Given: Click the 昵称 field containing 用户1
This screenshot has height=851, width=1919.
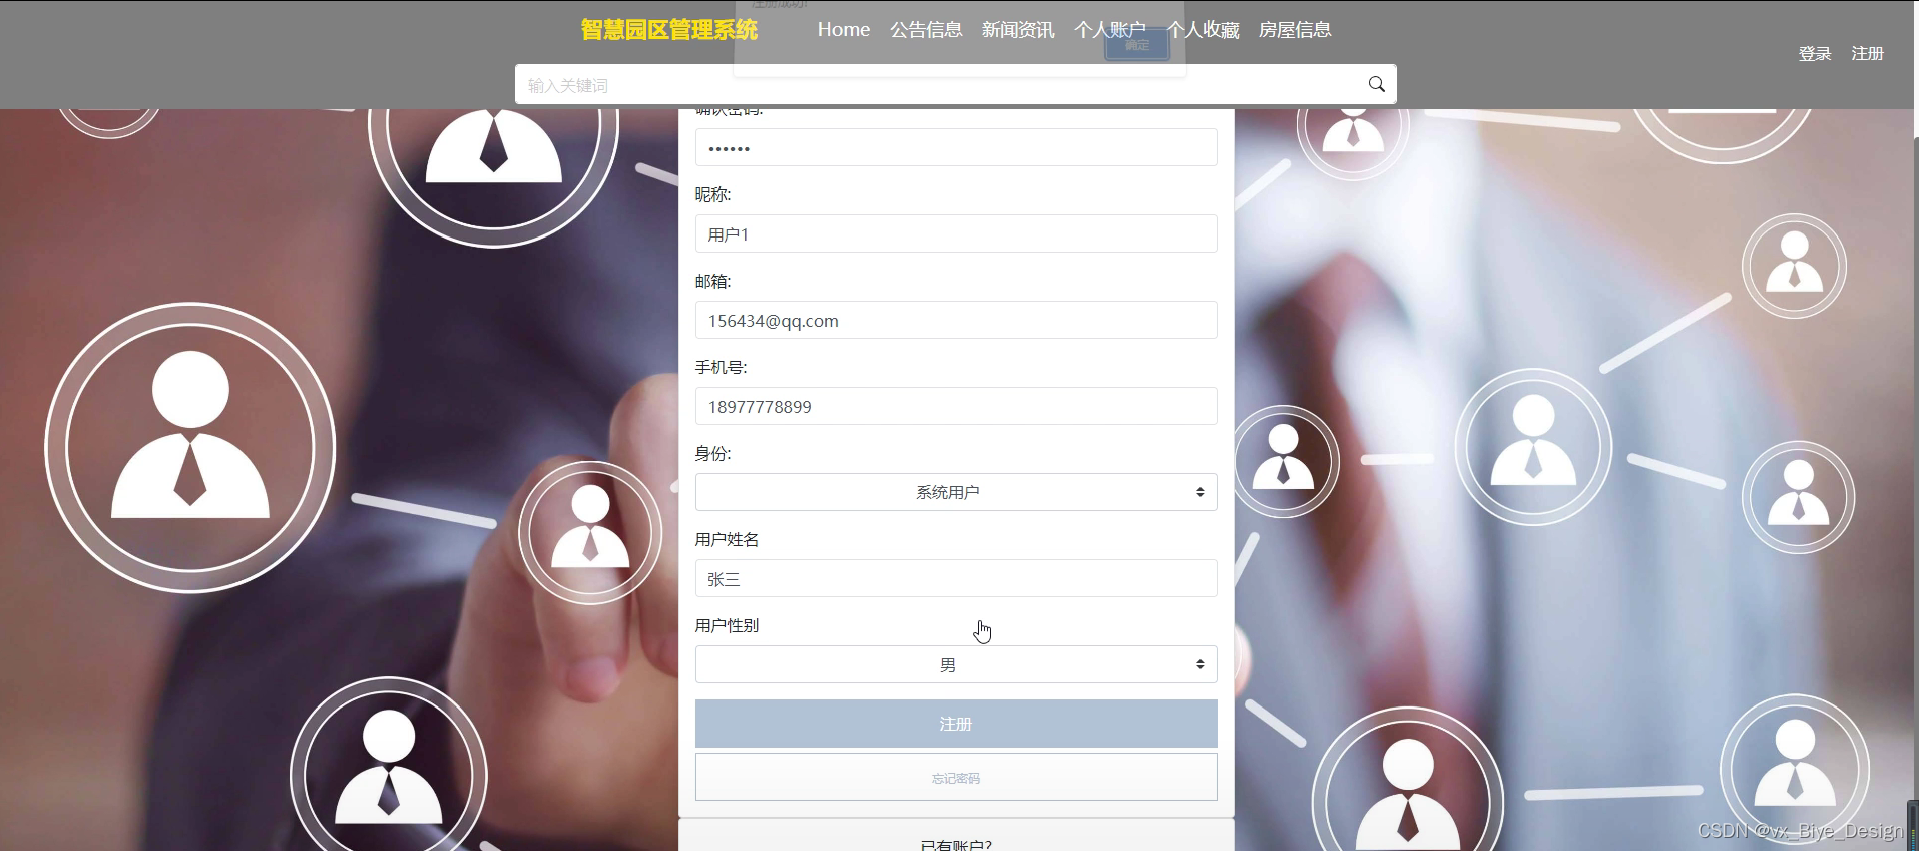Looking at the screenshot, I should pos(956,234).
